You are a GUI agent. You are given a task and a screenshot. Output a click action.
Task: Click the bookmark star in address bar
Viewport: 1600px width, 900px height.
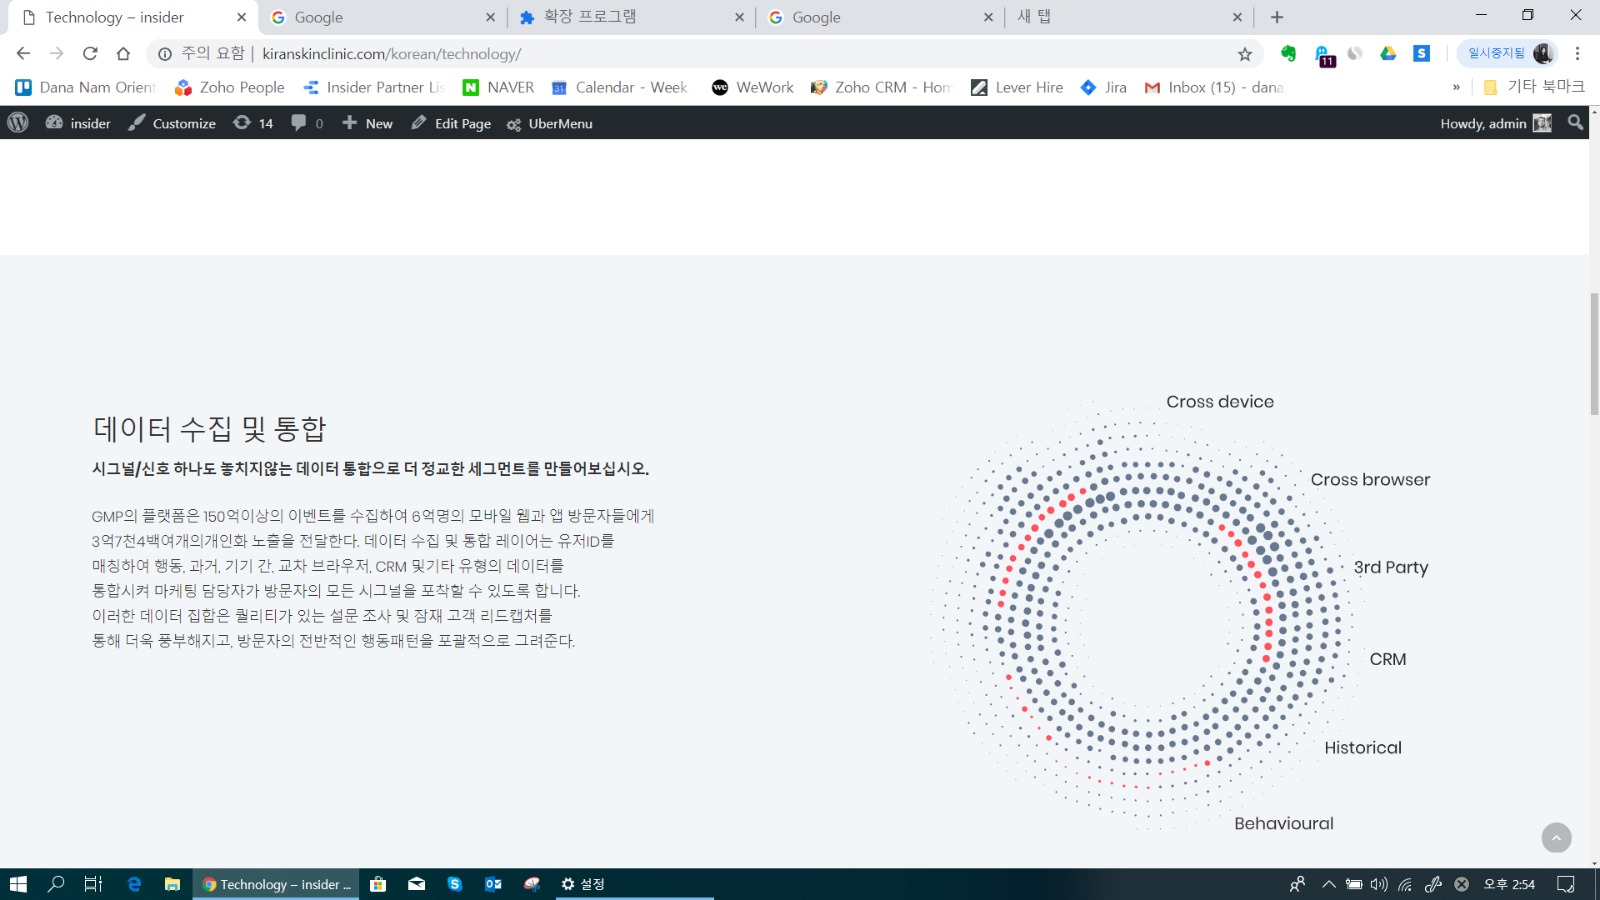coord(1245,54)
